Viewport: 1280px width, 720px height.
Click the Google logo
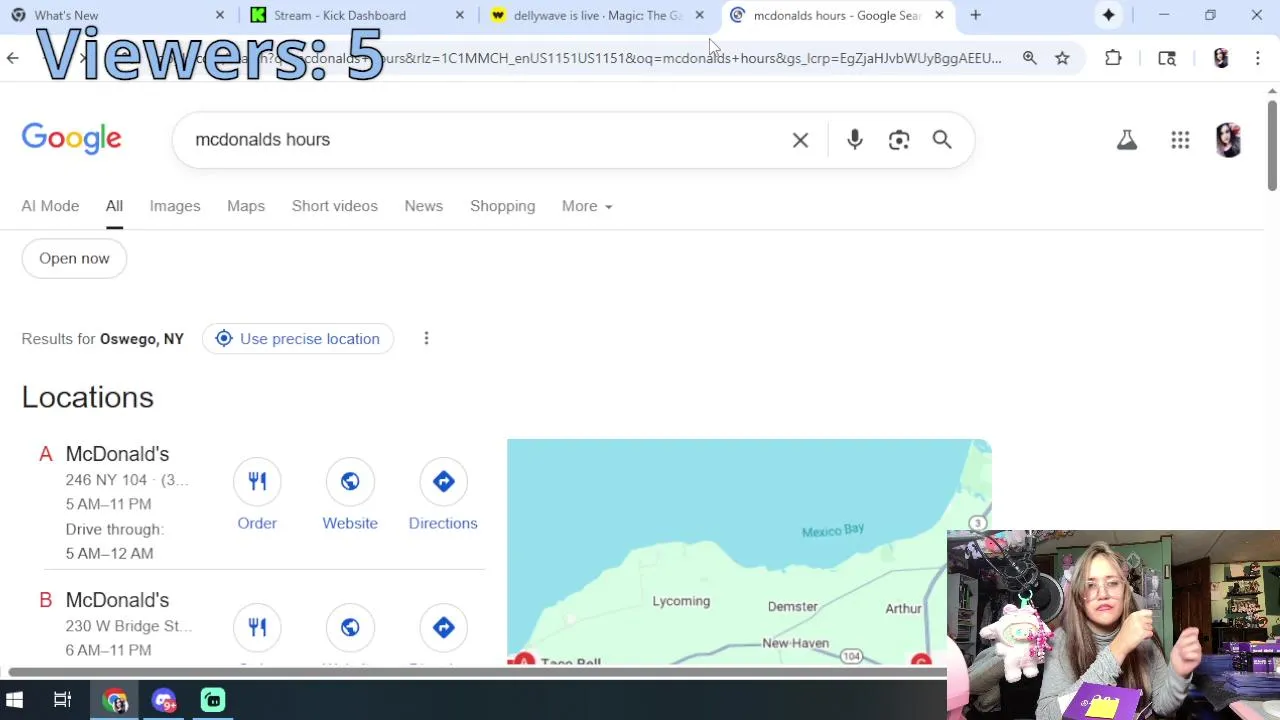coord(72,139)
